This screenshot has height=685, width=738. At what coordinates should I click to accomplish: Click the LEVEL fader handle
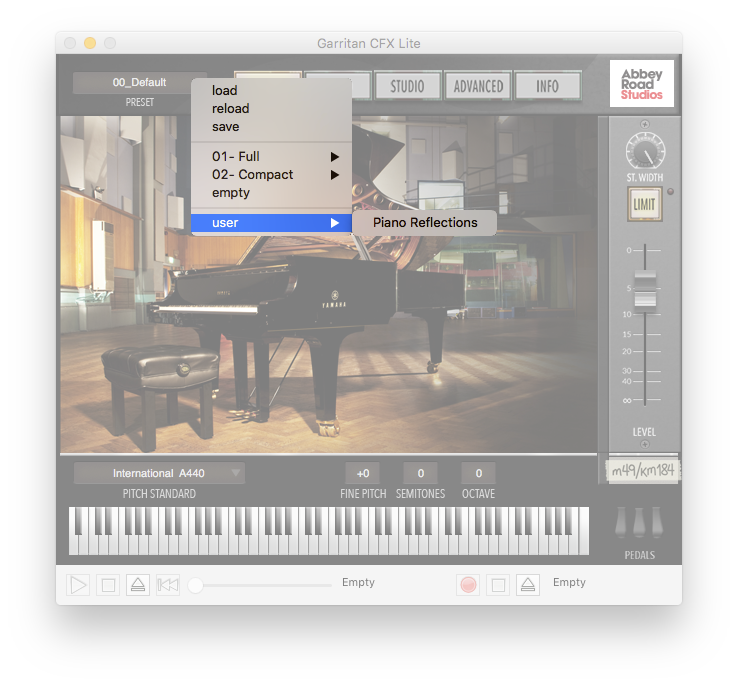pos(645,290)
